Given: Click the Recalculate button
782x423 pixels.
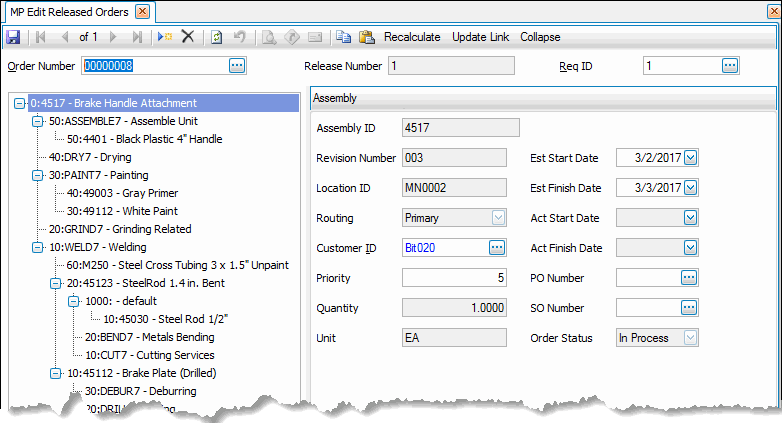Looking at the screenshot, I should (x=412, y=37).
